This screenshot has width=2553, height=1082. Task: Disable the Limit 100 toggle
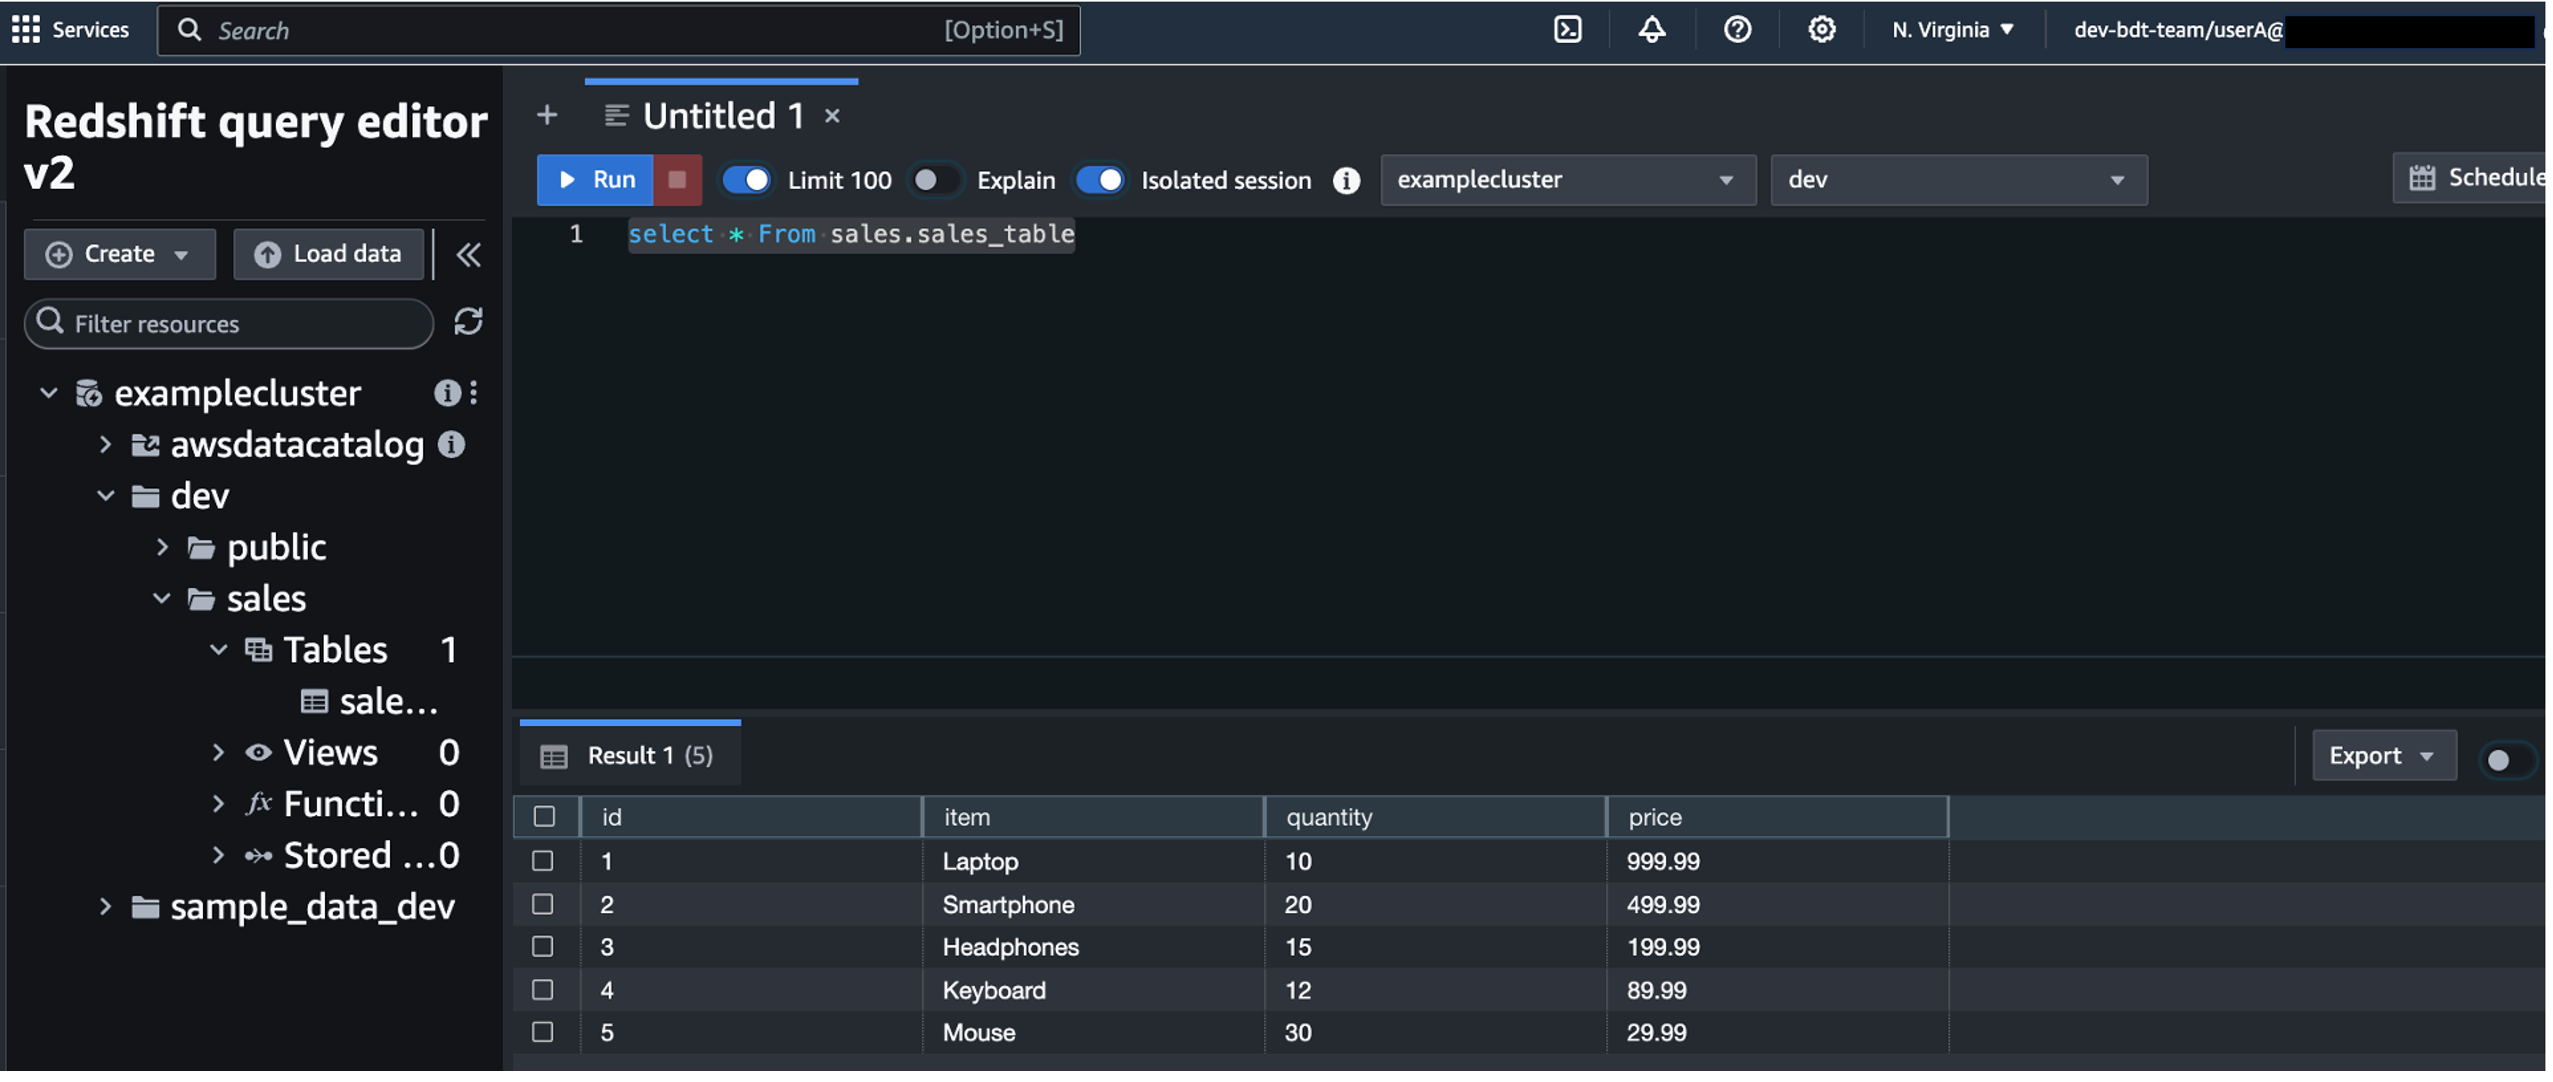point(748,179)
